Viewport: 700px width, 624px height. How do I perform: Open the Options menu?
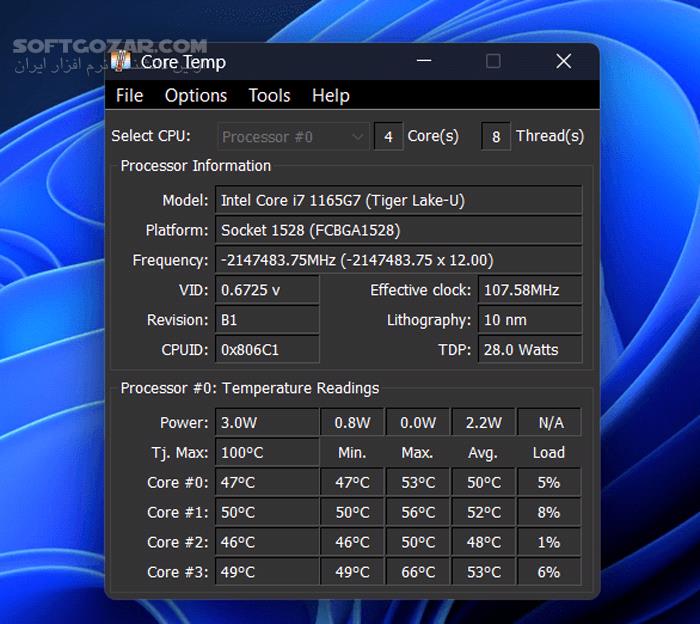[x=196, y=96]
